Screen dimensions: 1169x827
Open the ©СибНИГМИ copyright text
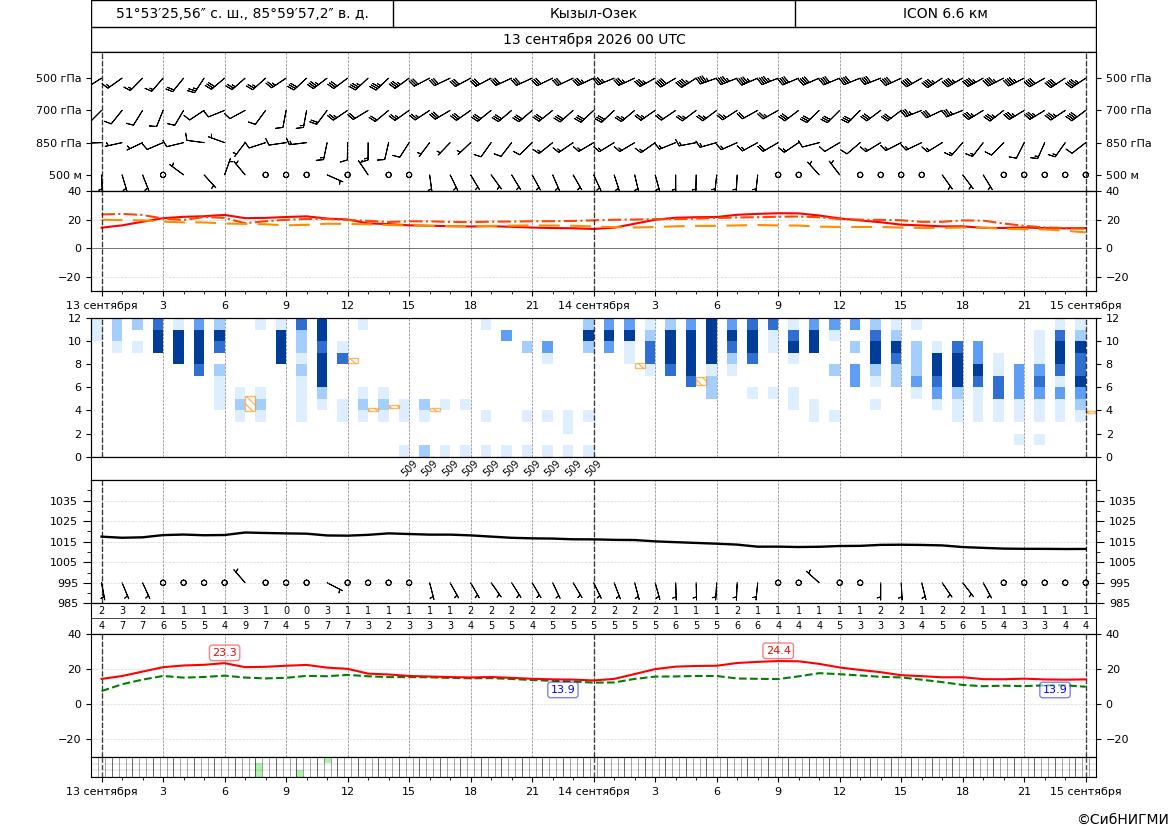(1123, 819)
